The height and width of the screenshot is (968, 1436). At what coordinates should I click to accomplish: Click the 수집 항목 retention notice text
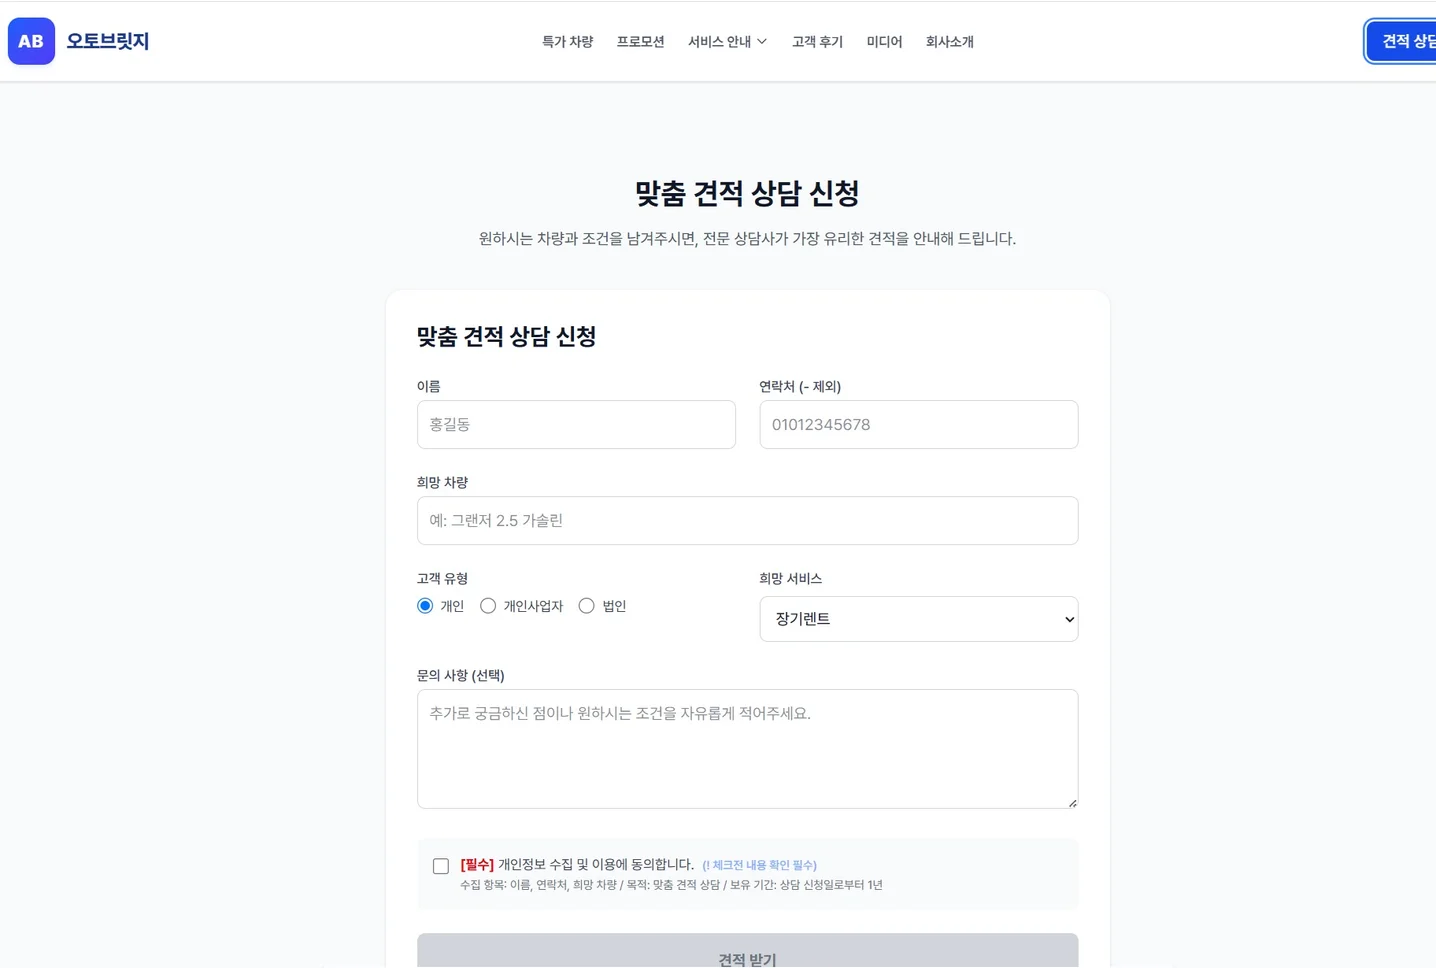pos(671,885)
